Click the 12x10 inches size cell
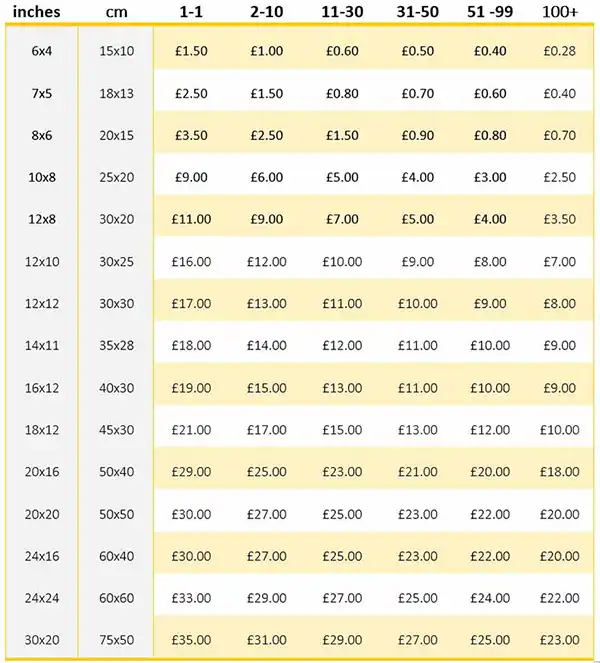 point(42,261)
